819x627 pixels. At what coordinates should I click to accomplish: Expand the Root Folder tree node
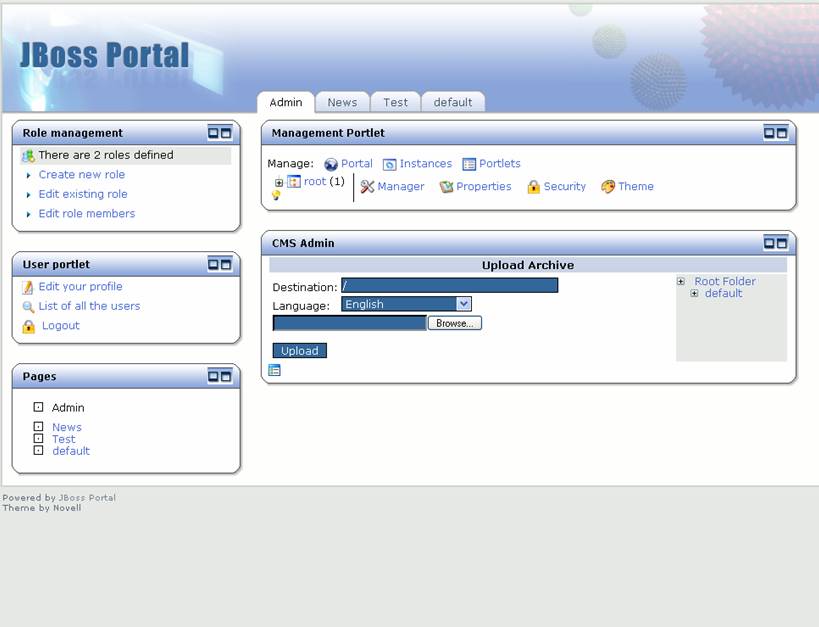pyautogui.click(x=681, y=282)
